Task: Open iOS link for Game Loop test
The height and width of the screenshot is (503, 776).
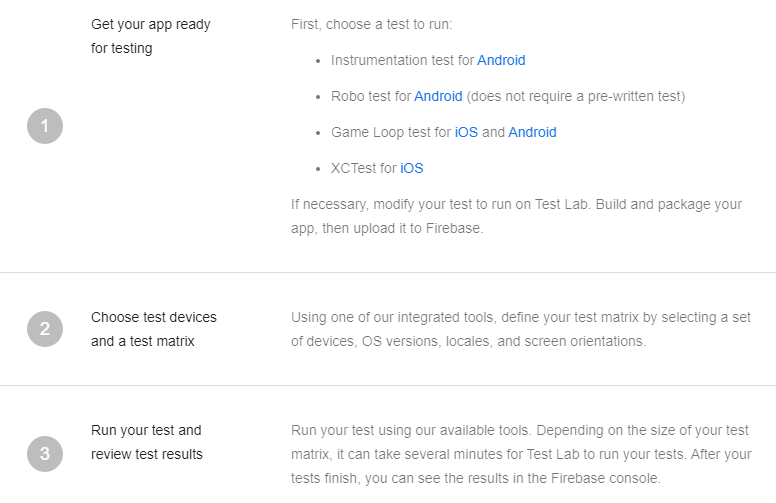Action: (x=466, y=132)
